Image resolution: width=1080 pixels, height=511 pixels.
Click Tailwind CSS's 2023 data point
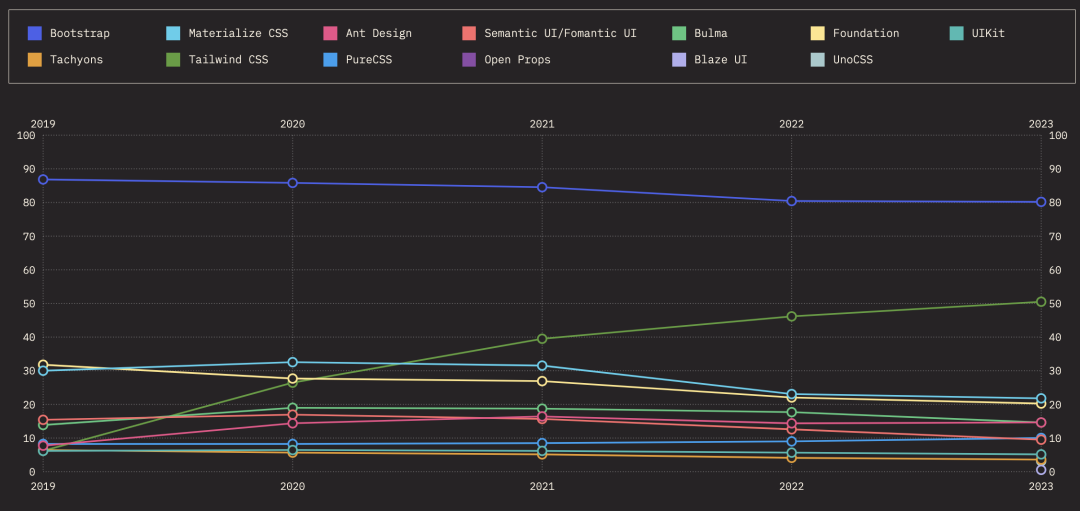pos(1041,302)
